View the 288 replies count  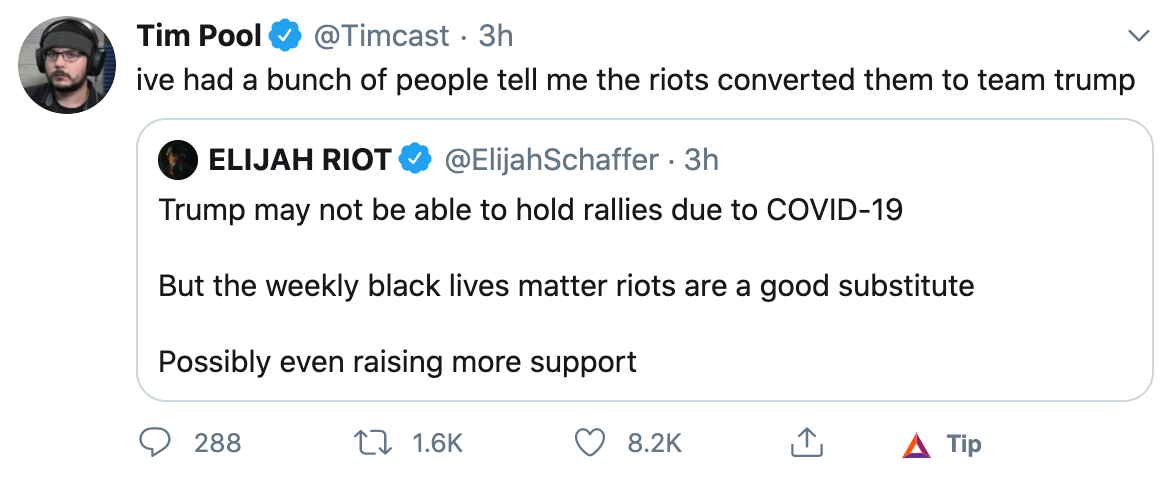[218, 443]
